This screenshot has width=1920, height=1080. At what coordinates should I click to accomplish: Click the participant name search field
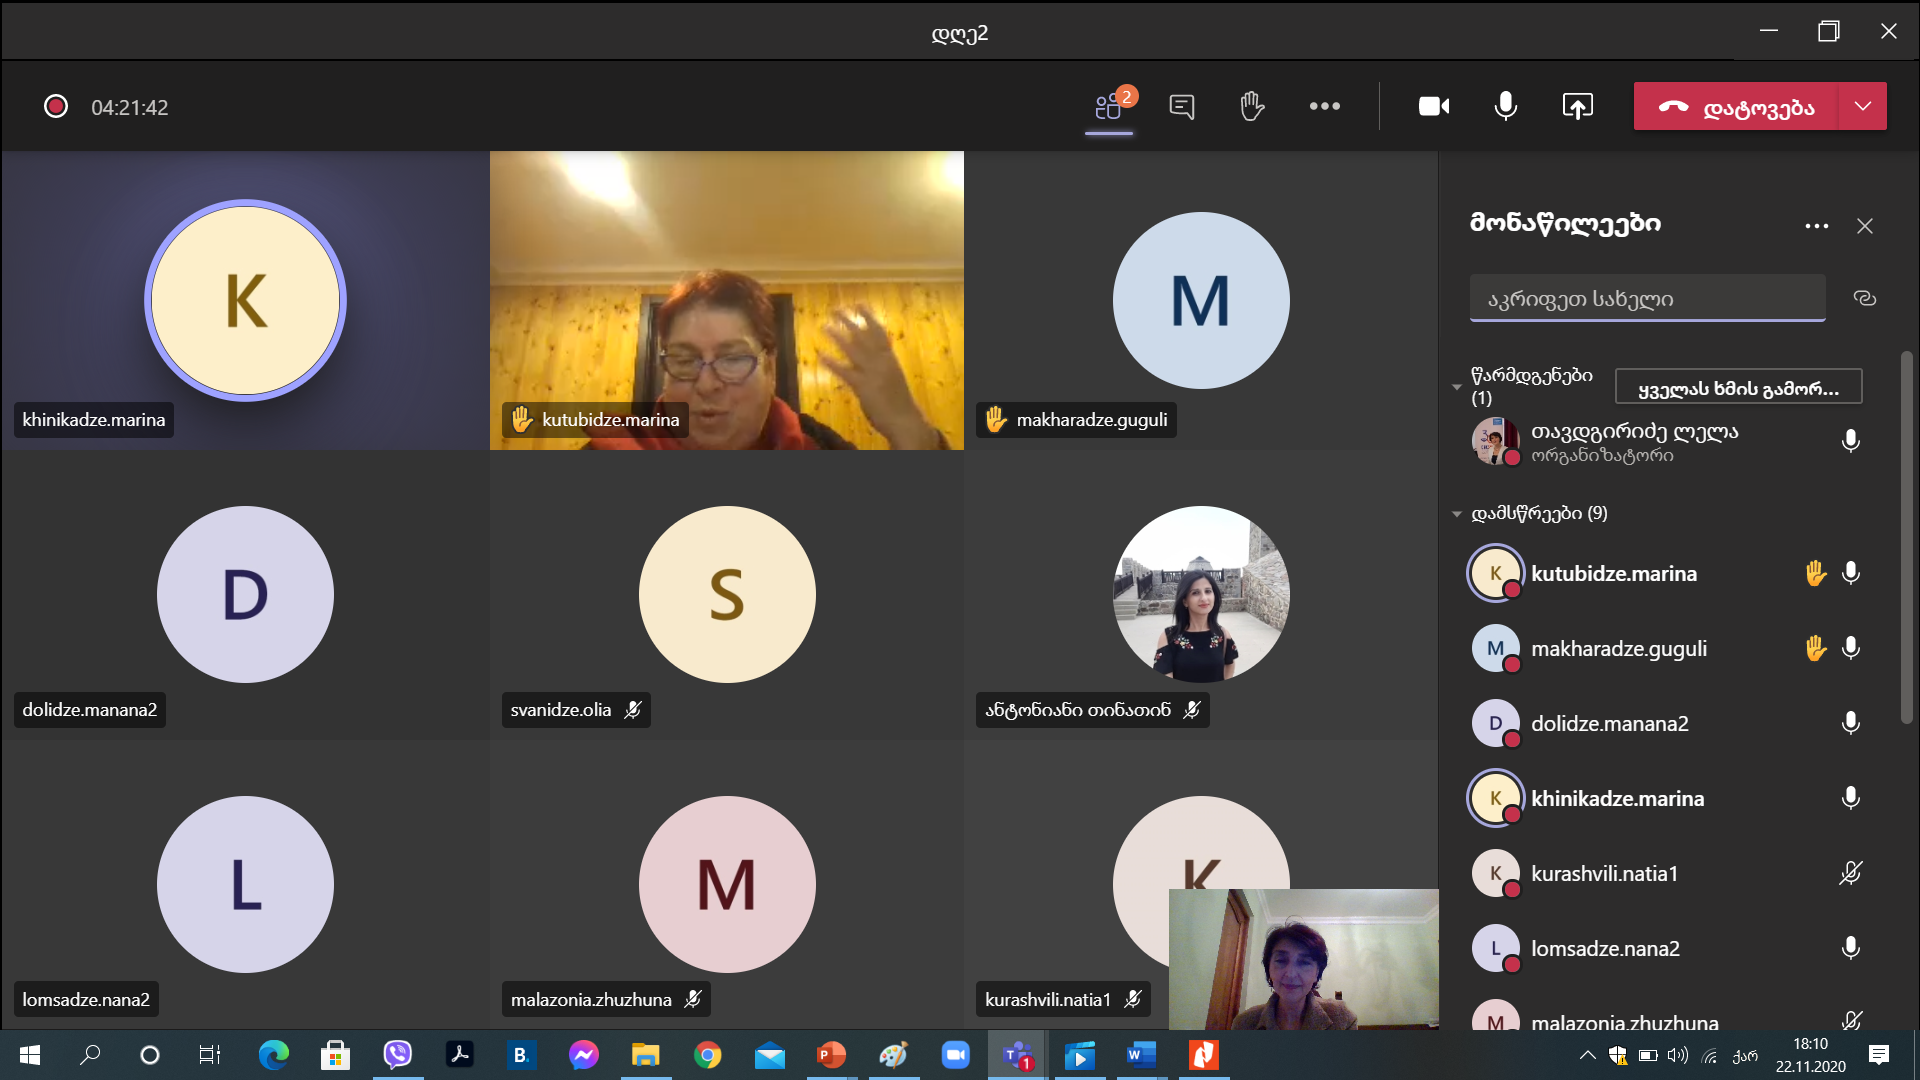(x=1646, y=298)
